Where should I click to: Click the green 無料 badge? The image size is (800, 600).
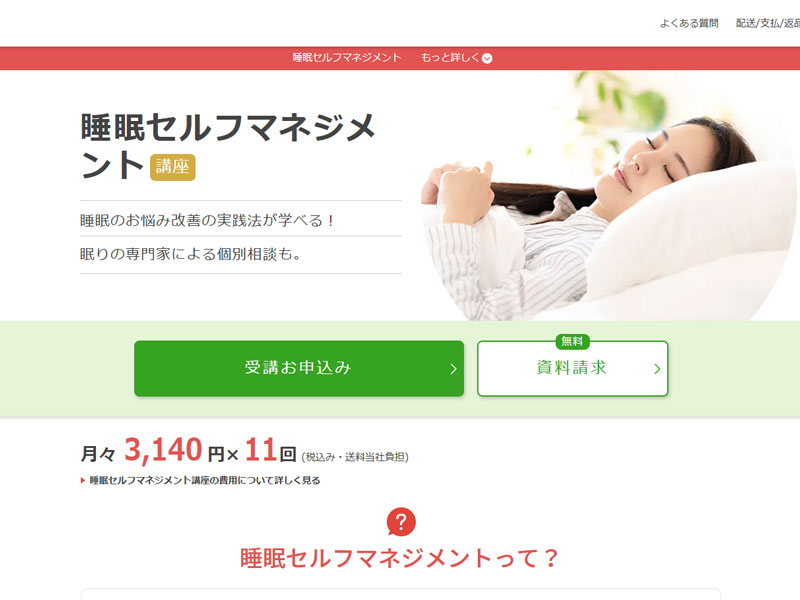tap(572, 341)
